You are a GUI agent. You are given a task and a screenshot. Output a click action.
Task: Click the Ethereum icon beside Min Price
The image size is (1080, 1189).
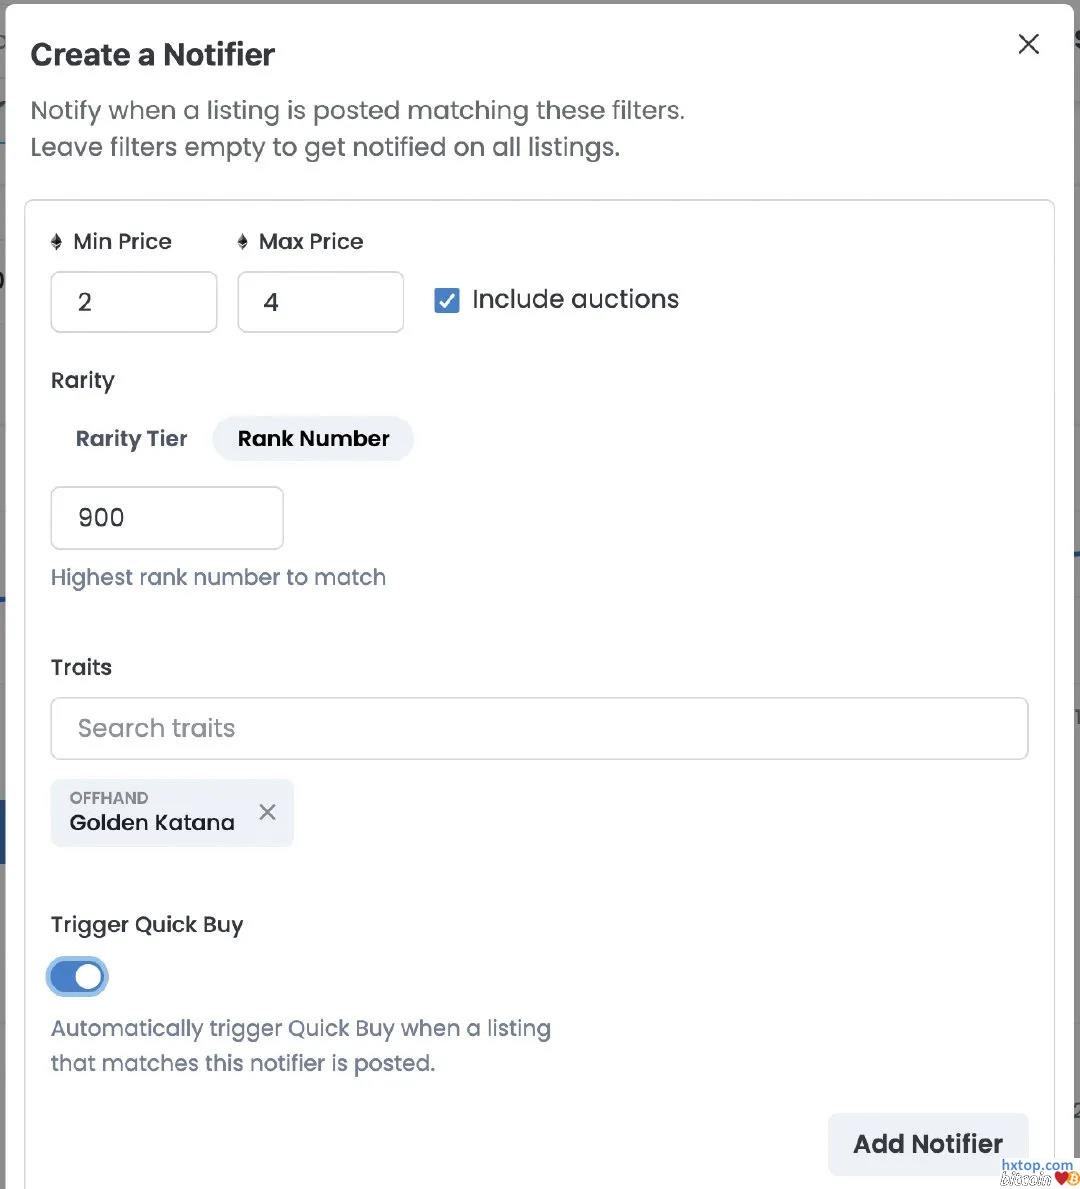[x=56, y=242]
